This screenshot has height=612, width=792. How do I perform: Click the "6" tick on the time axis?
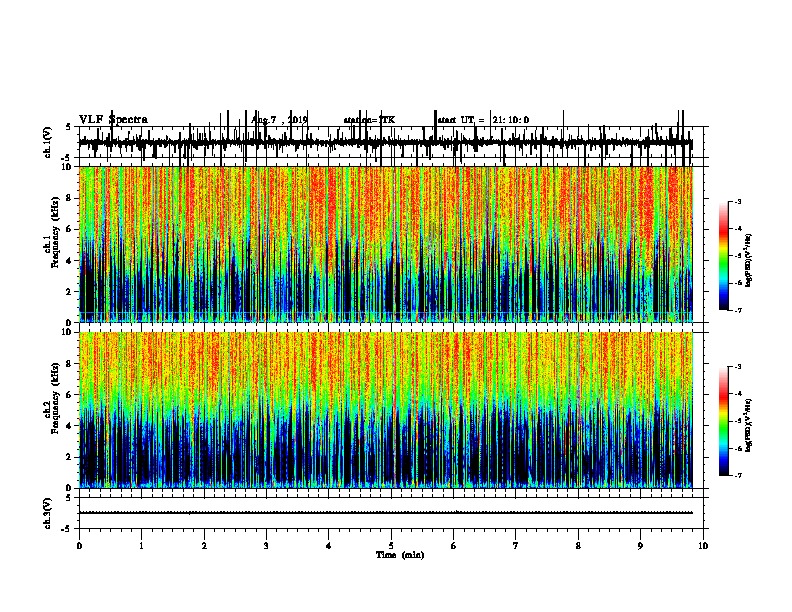coord(454,546)
